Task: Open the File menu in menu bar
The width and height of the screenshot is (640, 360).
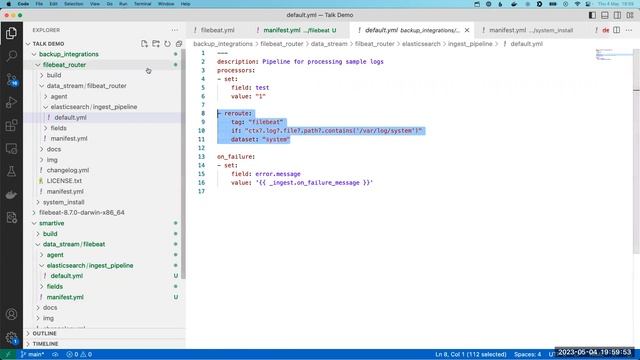Action: coord(39,4)
